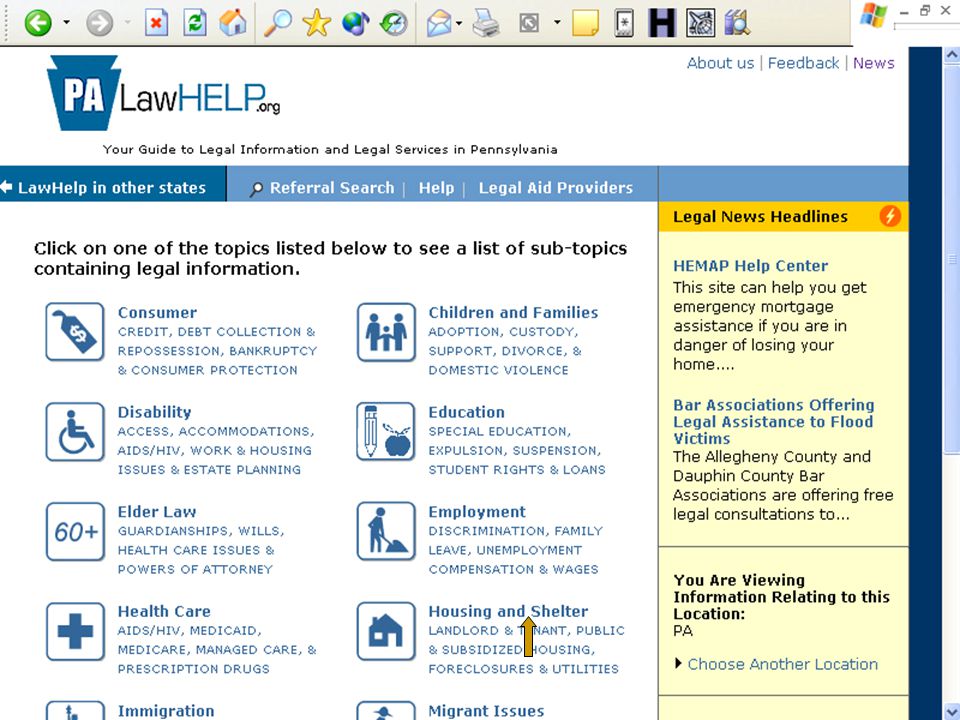Open the Forward button history dropdown arrow
960x720 pixels.
[x=127, y=23]
